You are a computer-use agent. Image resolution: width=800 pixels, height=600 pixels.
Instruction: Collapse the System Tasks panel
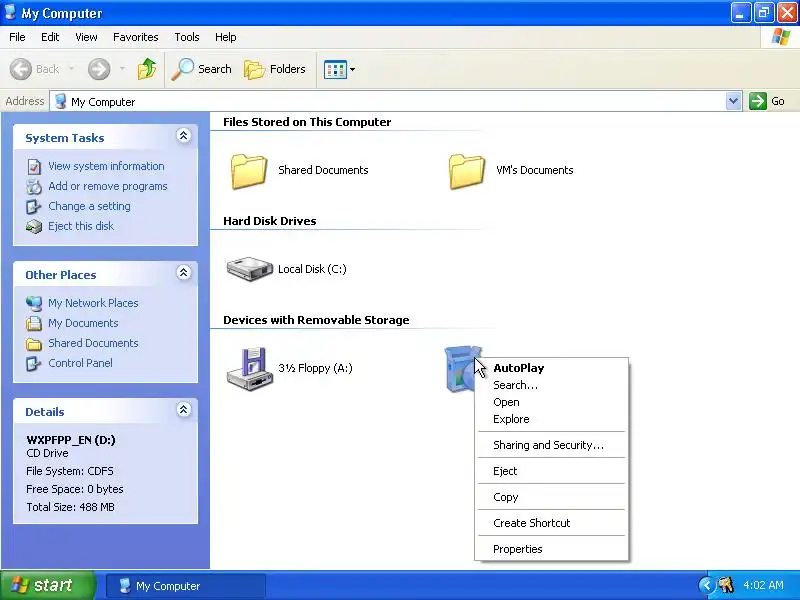coord(184,136)
